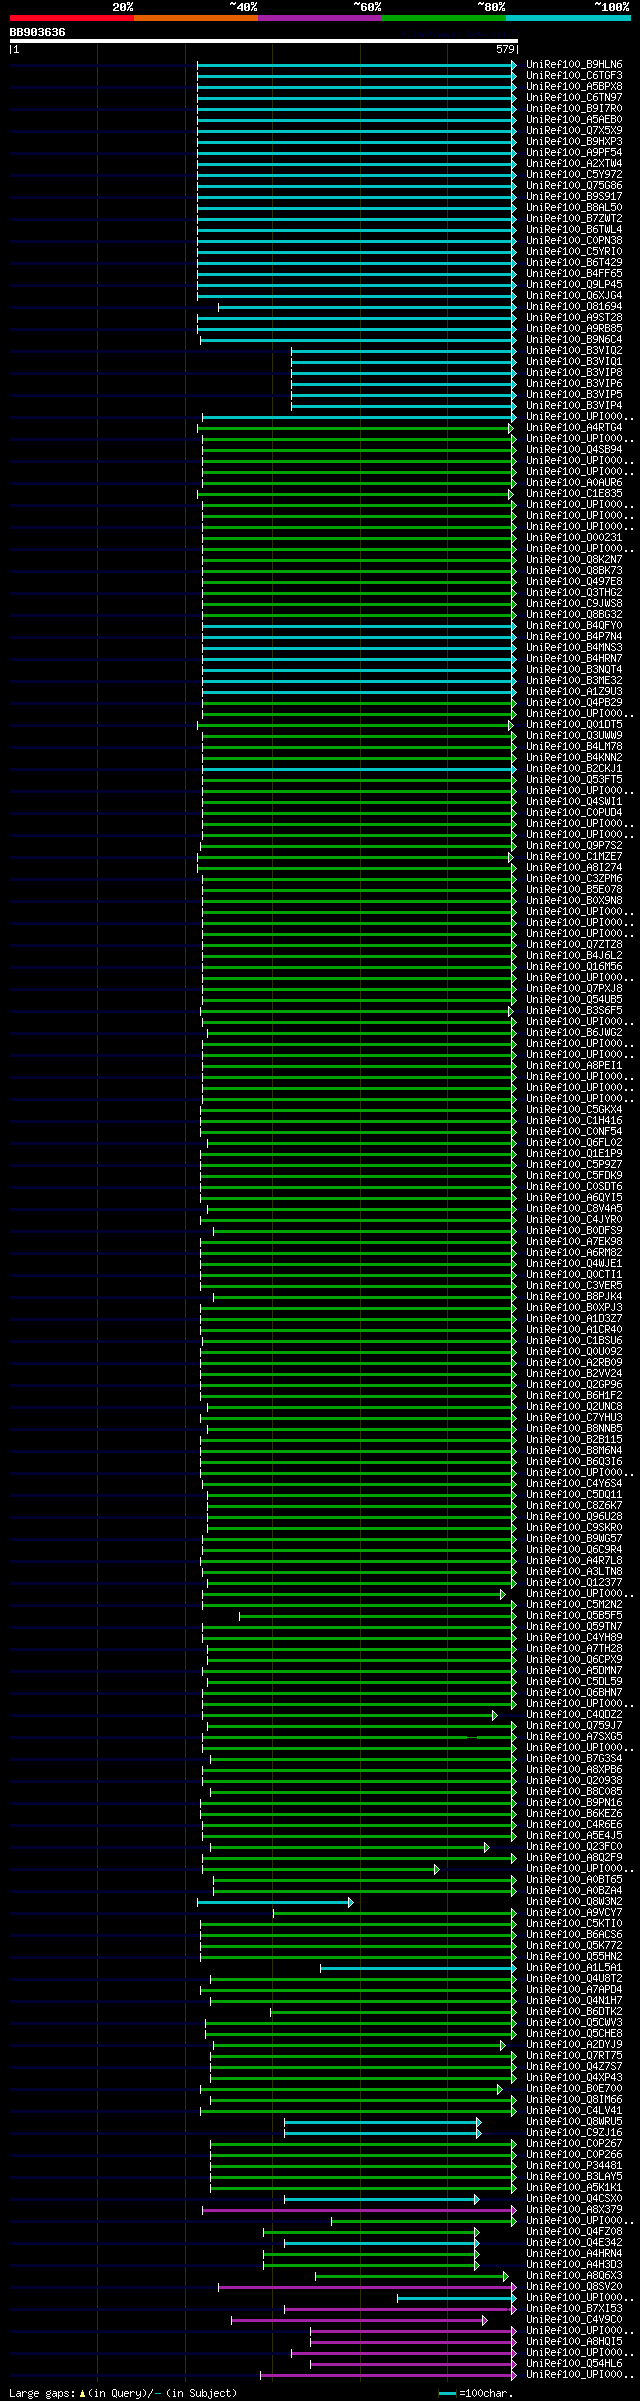Select the UniRef100_A9VCY7 label
Screen dimensions: 640x2401
pos(574,1913)
